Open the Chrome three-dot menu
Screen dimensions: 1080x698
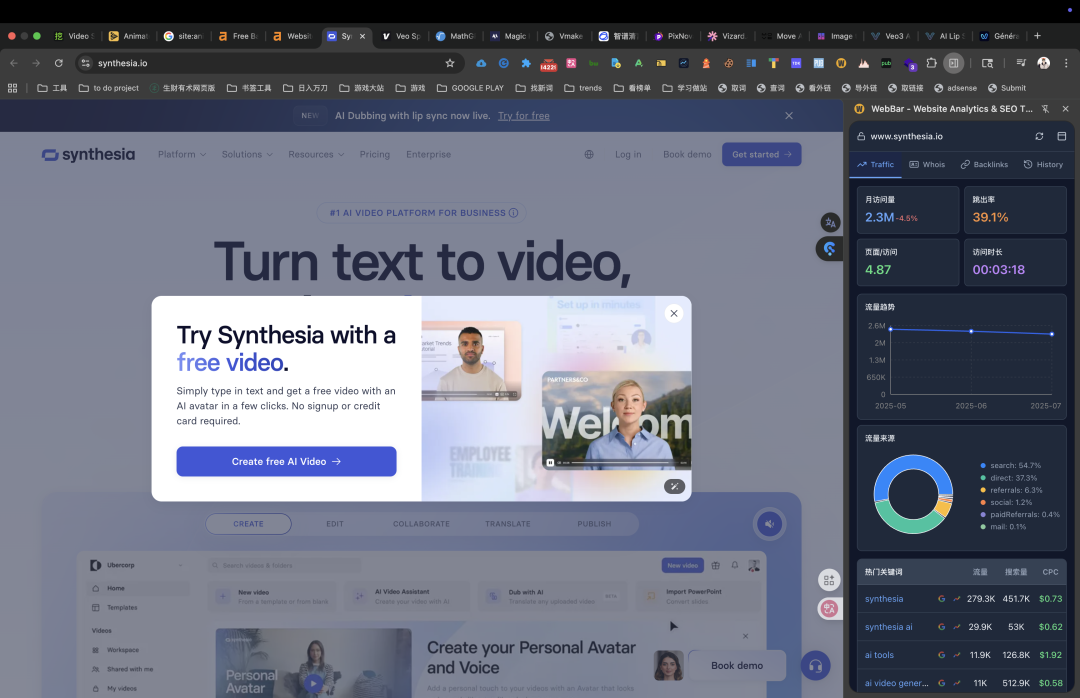(x=1066, y=63)
